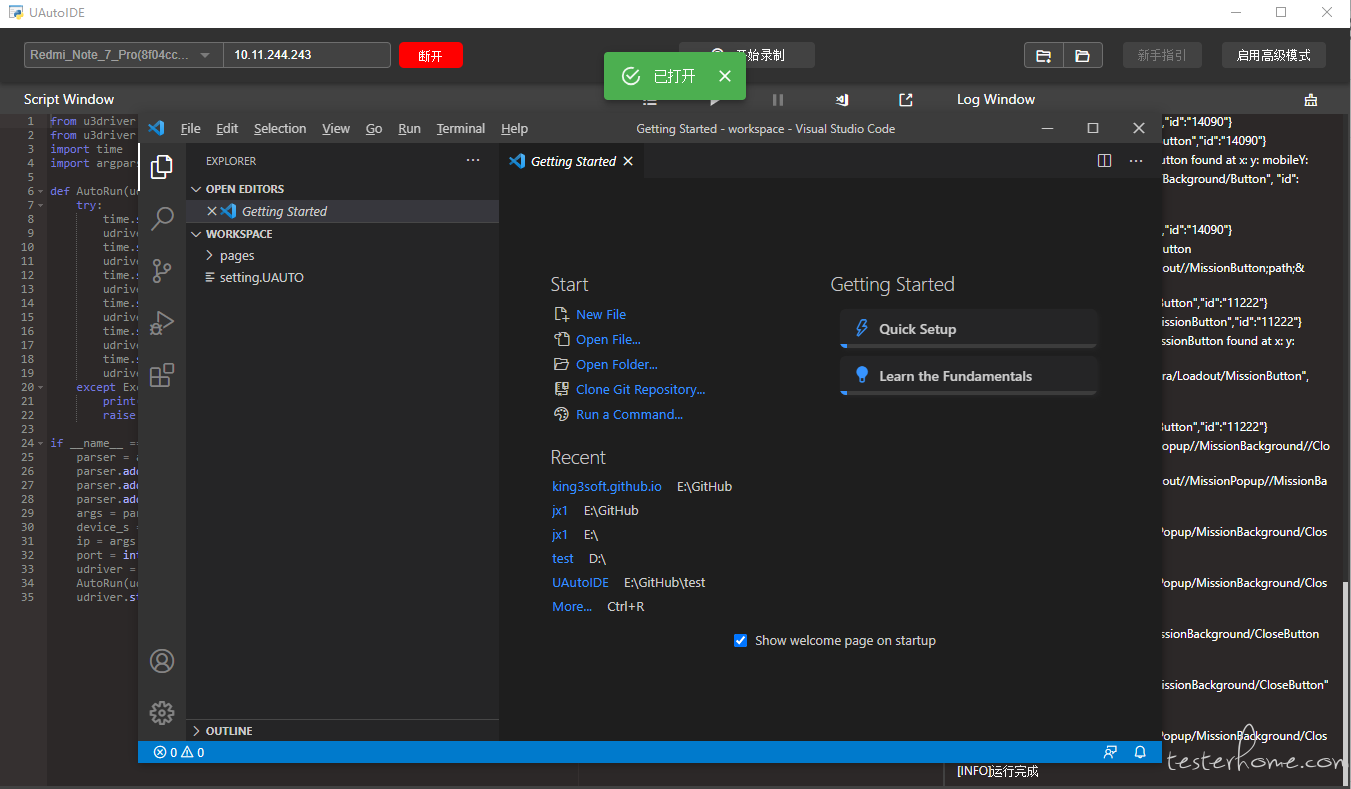This screenshot has width=1351, height=789.
Task: Click the 启用高级模式 button
Action: (x=1273, y=55)
